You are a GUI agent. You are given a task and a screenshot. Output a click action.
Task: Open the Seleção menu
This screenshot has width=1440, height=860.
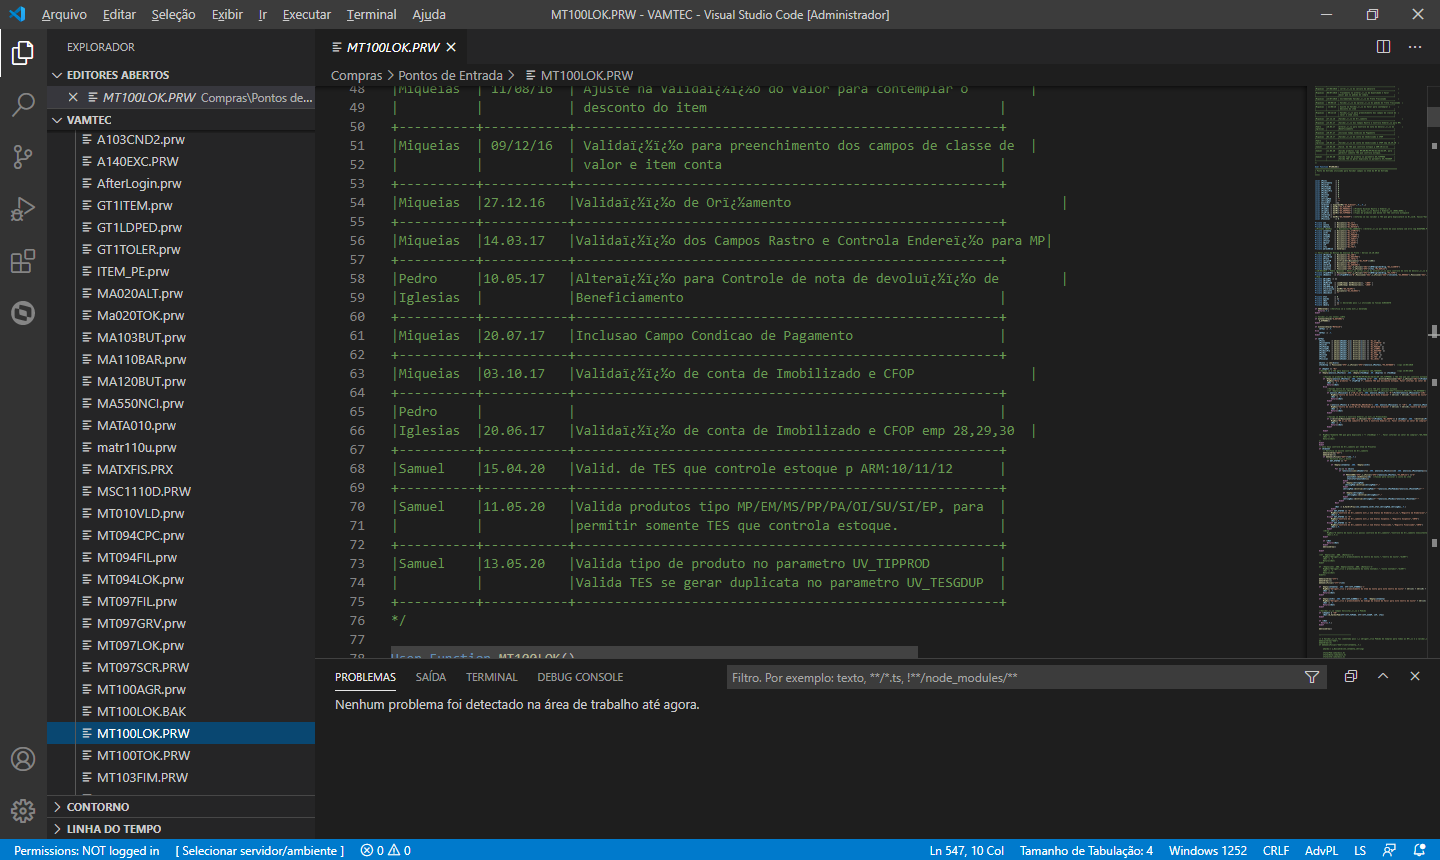point(173,14)
